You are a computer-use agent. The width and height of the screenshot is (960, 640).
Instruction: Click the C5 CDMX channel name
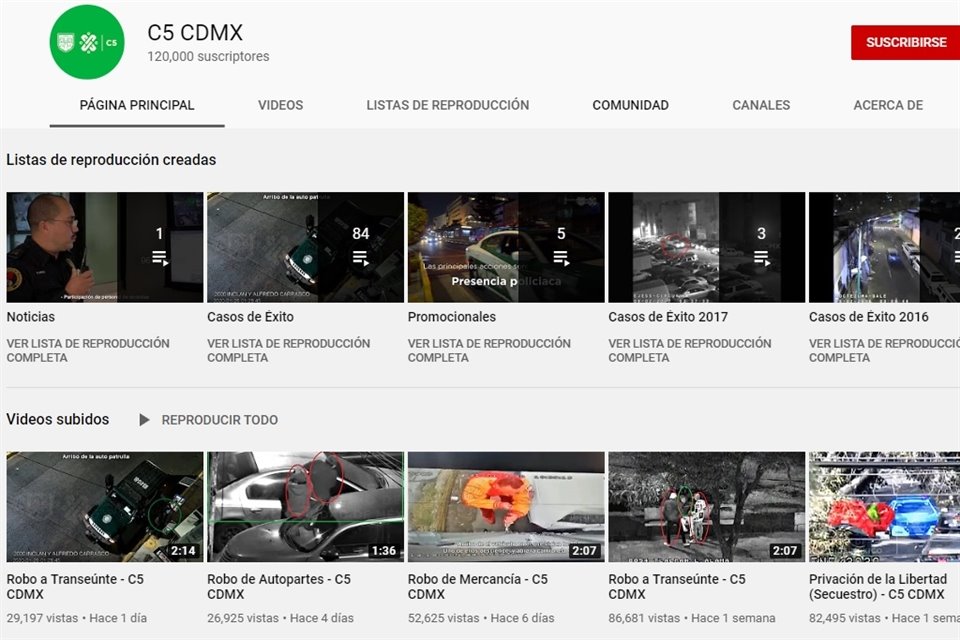(195, 32)
